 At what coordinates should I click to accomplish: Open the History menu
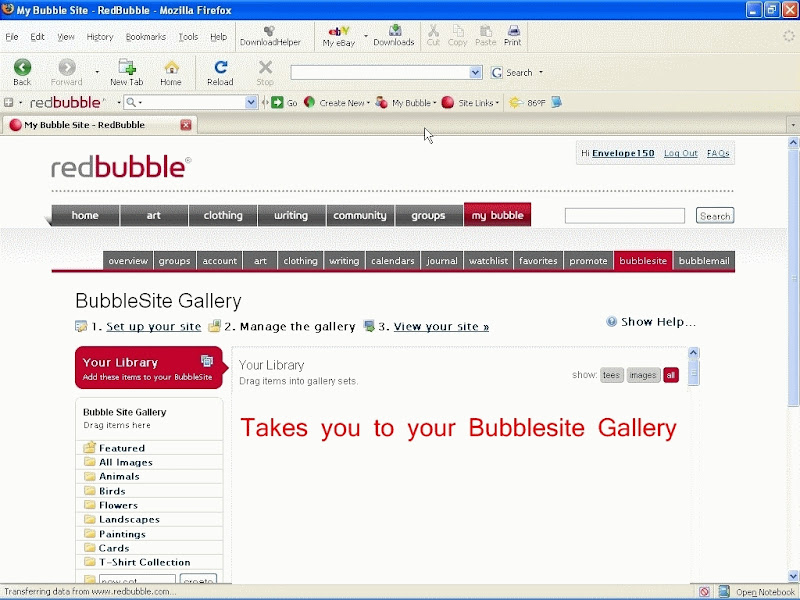click(x=100, y=37)
